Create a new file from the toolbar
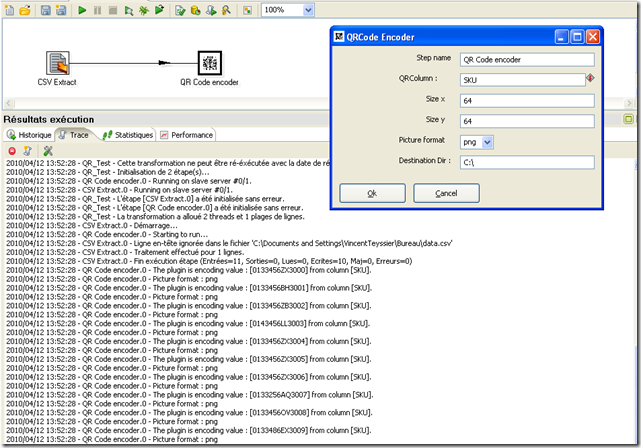This screenshot has height=448, width=641. [9, 10]
